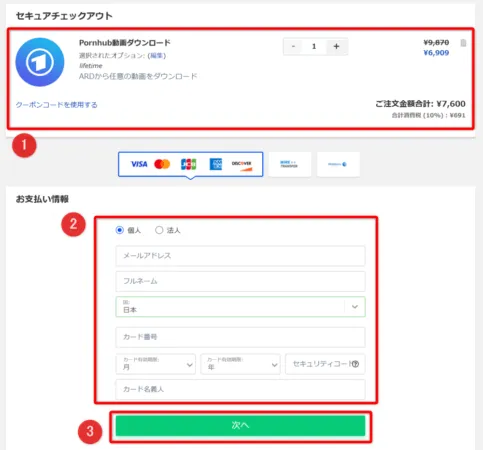The image size is (483, 450).
Task: Click the security code help icon
Action: (x=355, y=364)
